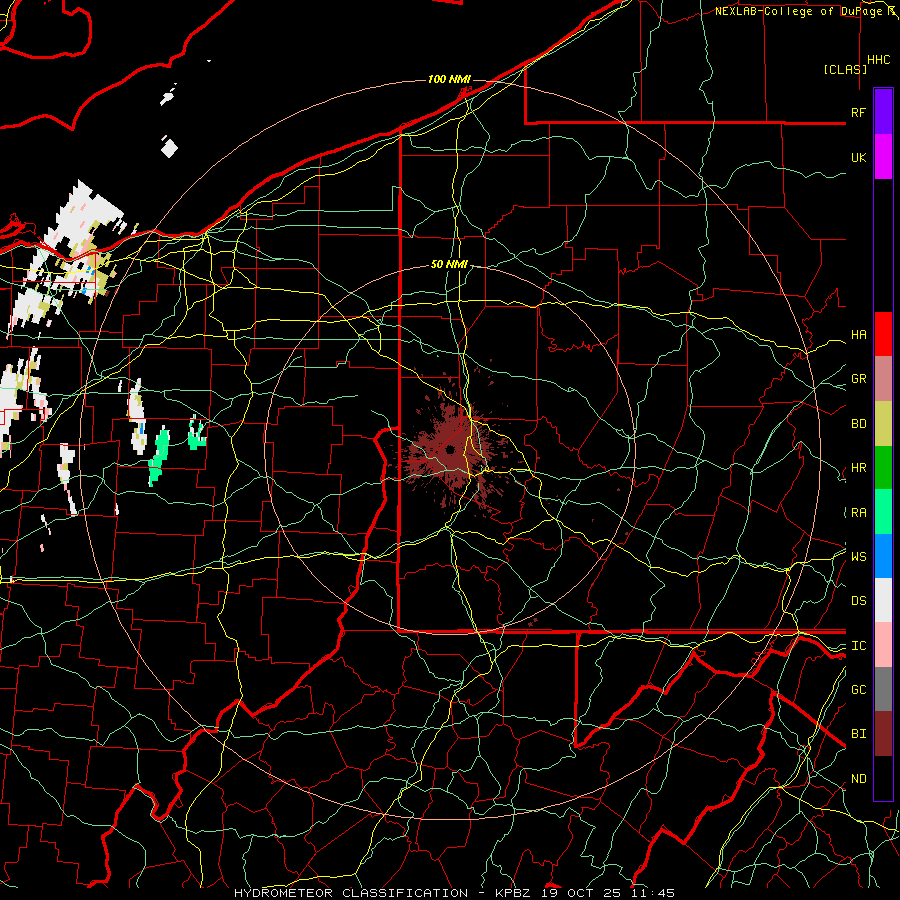Screen dimensions: 900x900
Task: Click the 'ND' legend text label
Action: [x=859, y=779]
